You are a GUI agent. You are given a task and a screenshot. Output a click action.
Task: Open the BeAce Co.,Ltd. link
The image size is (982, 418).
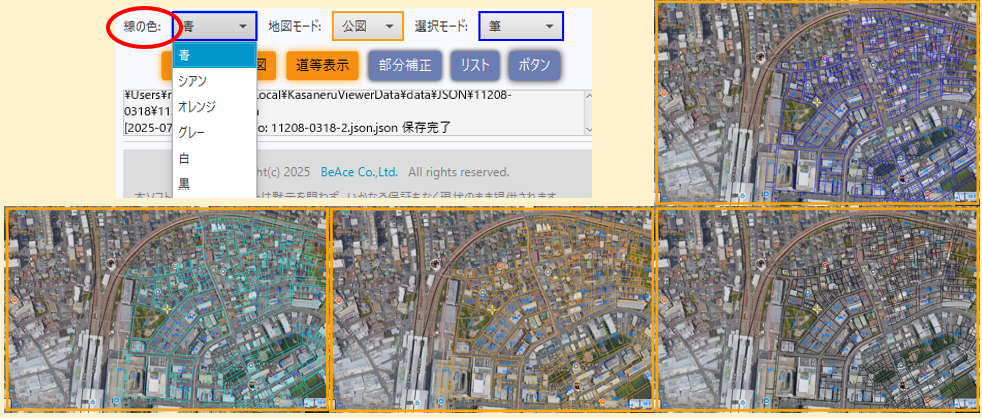tap(359, 172)
